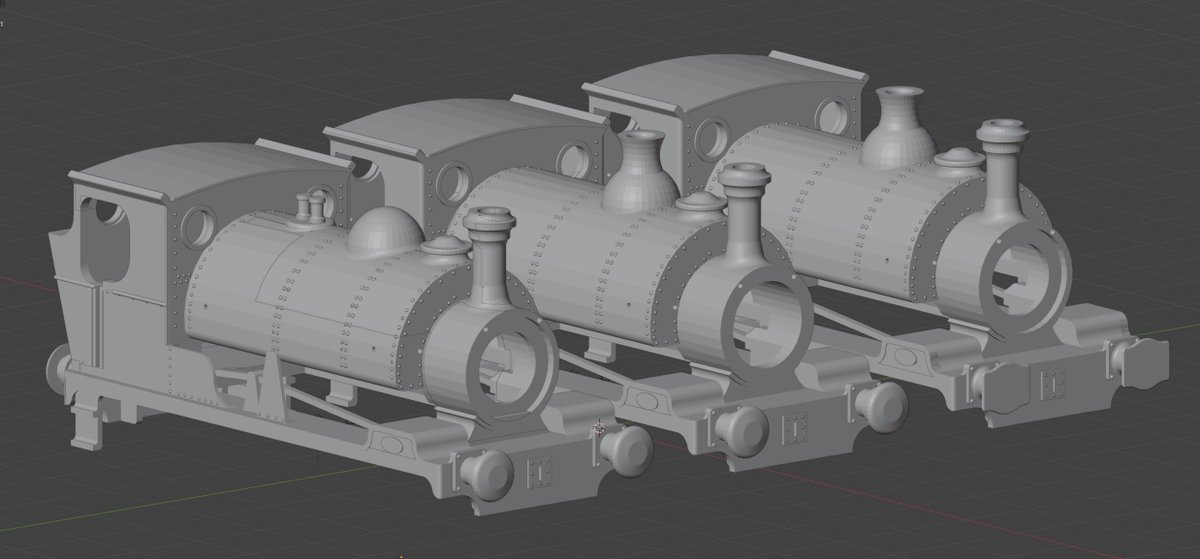Select the middle locomotive's tall flared dome
1200x559 pixels.
642,170
